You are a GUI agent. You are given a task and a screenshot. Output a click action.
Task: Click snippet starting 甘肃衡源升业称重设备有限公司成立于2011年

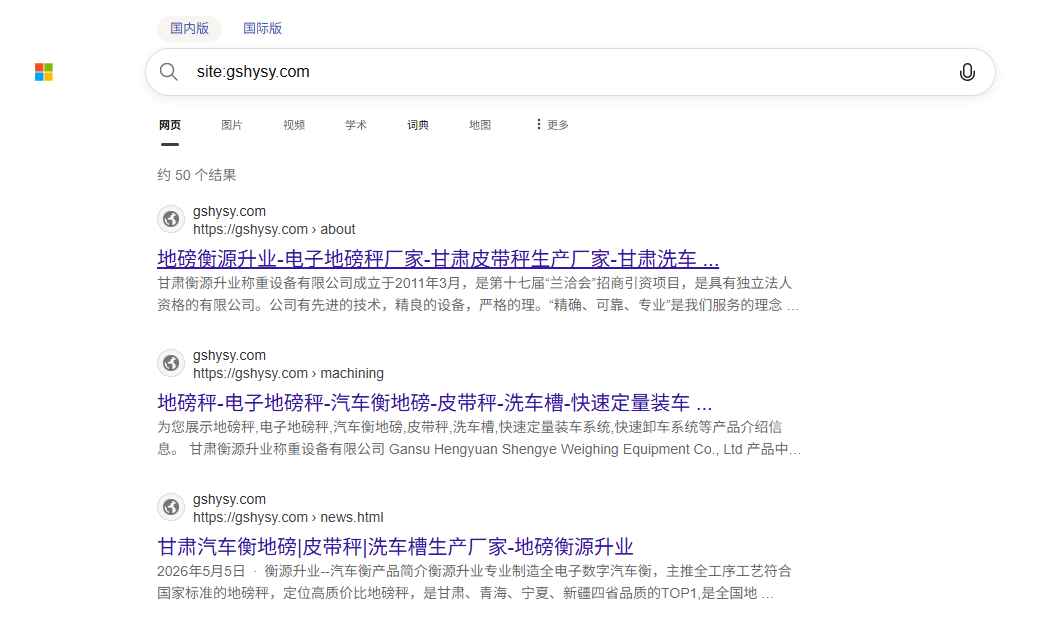click(x=478, y=294)
